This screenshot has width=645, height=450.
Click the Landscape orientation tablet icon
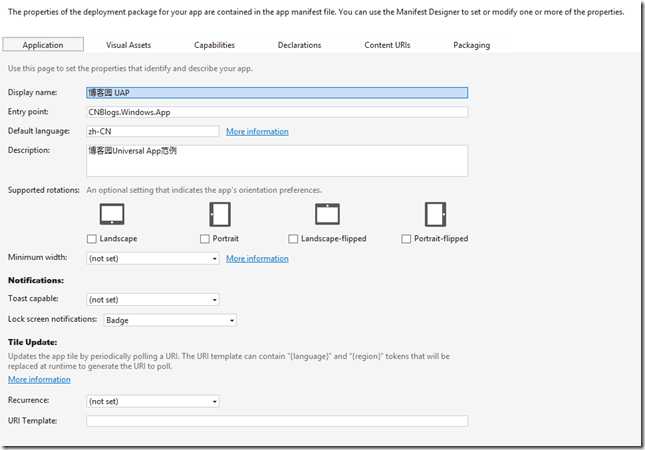click(x=112, y=214)
